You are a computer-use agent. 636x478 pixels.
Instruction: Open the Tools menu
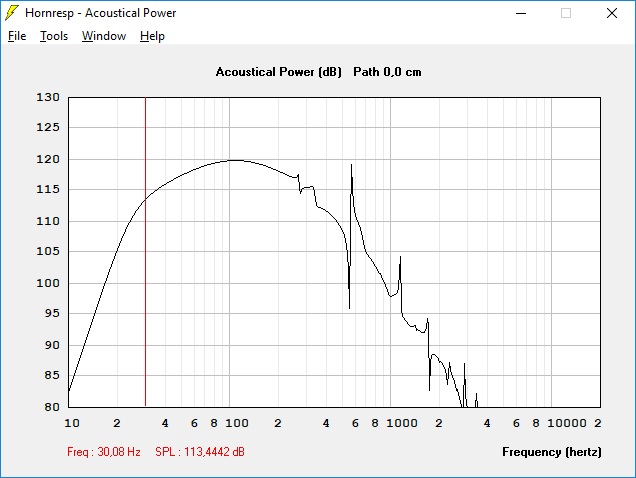[x=54, y=36]
